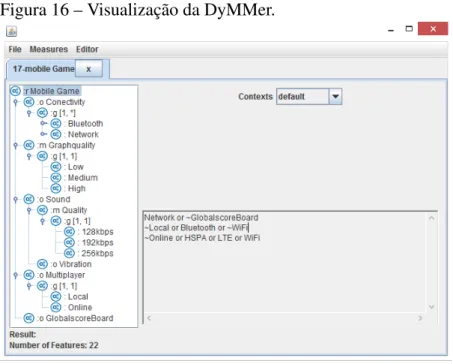453x364 pixels.
Task: Open the Measures menu
Action: click(x=49, y=49)
